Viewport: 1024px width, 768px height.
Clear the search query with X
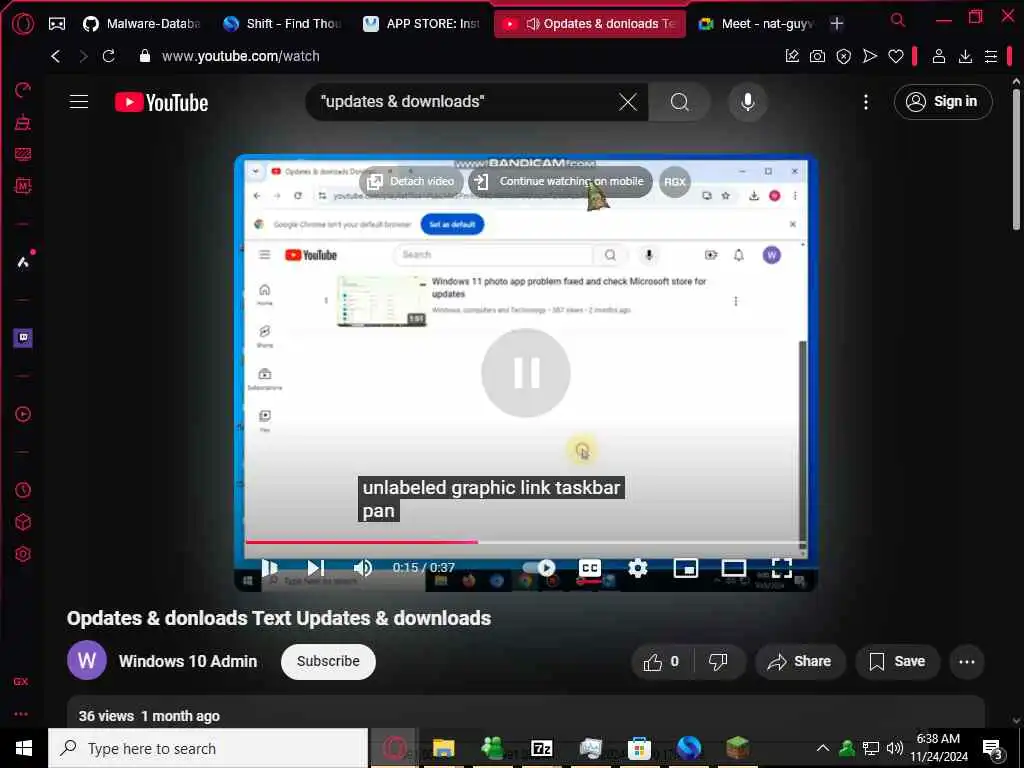pyautogui.click(x=628, y=102)
